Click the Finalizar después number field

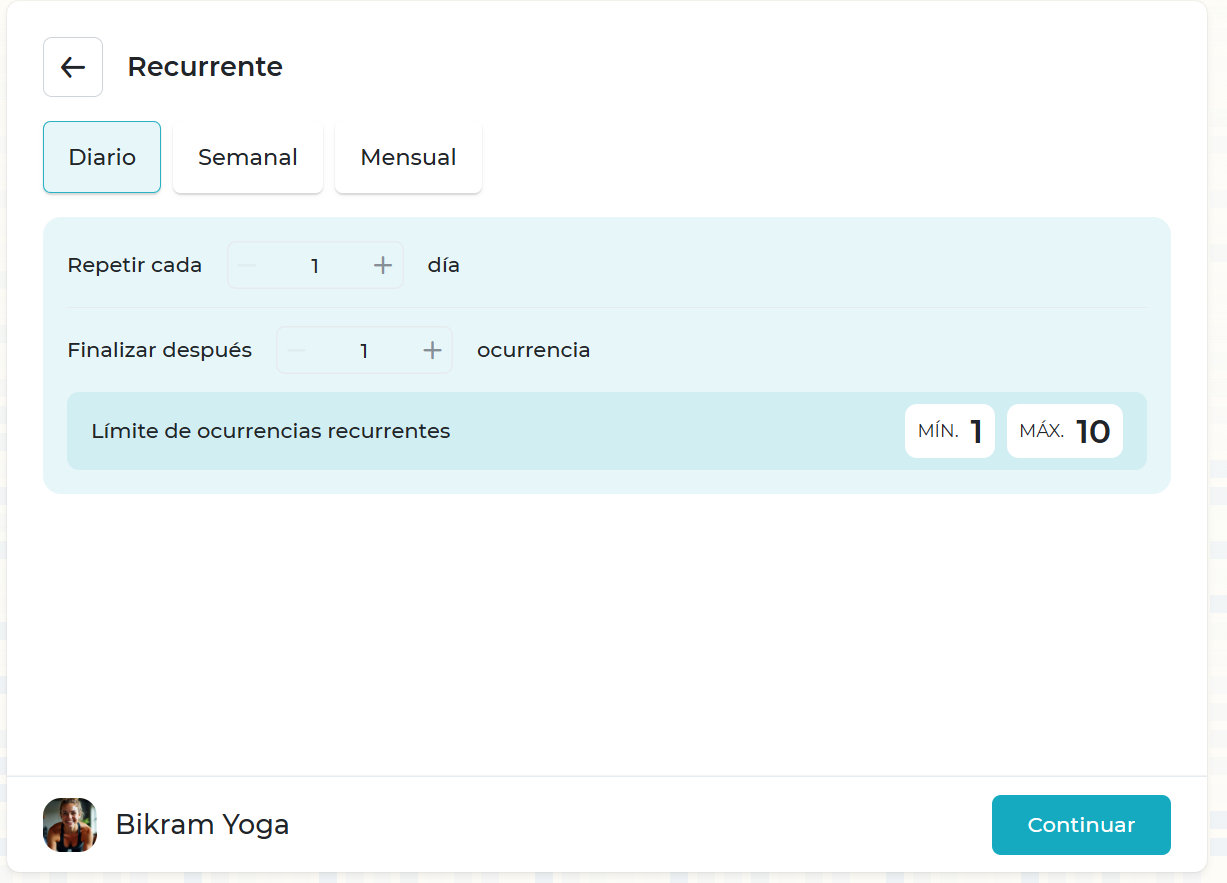click(x=364, y=350)
